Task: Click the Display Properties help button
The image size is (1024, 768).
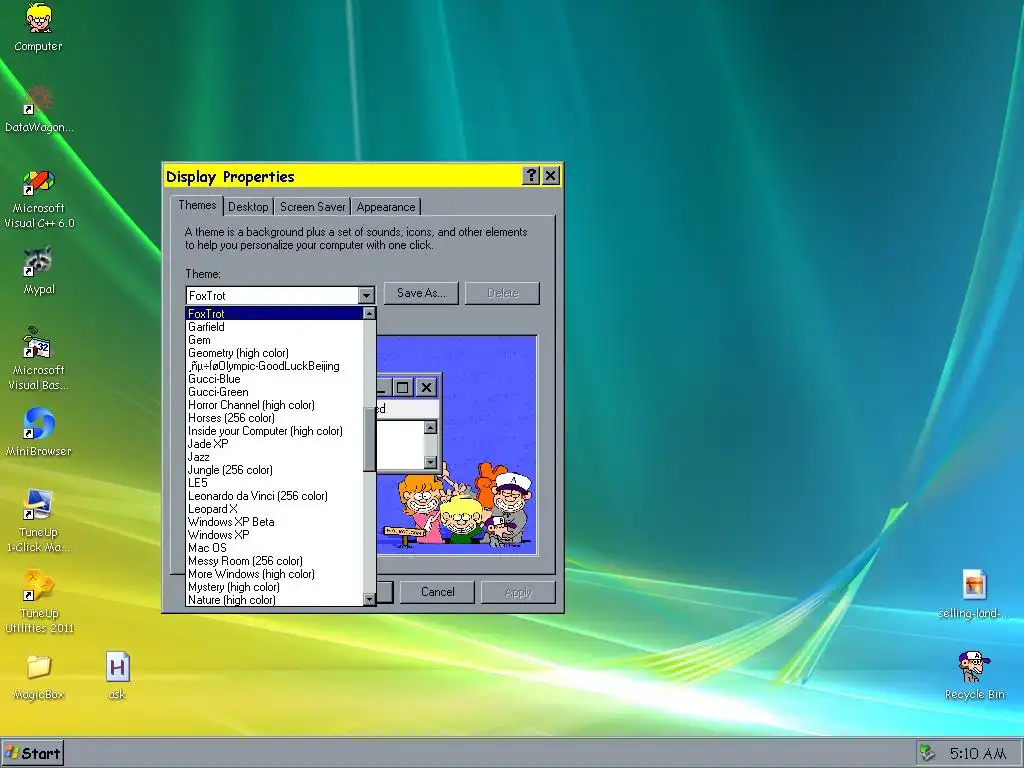Action: tap(531, 176)
